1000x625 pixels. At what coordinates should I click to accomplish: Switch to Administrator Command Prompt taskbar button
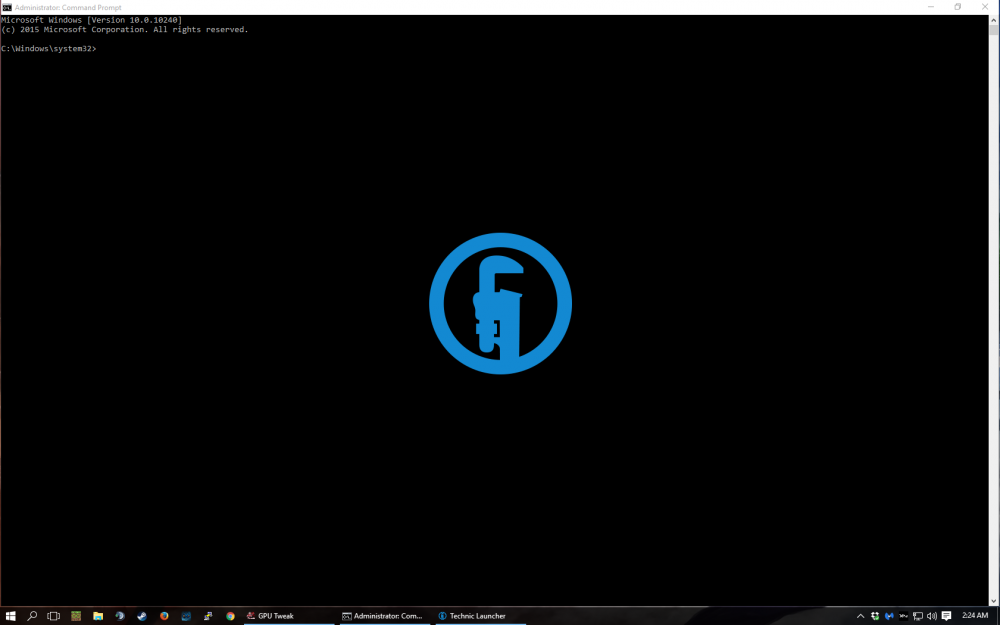tap(385, 616)
